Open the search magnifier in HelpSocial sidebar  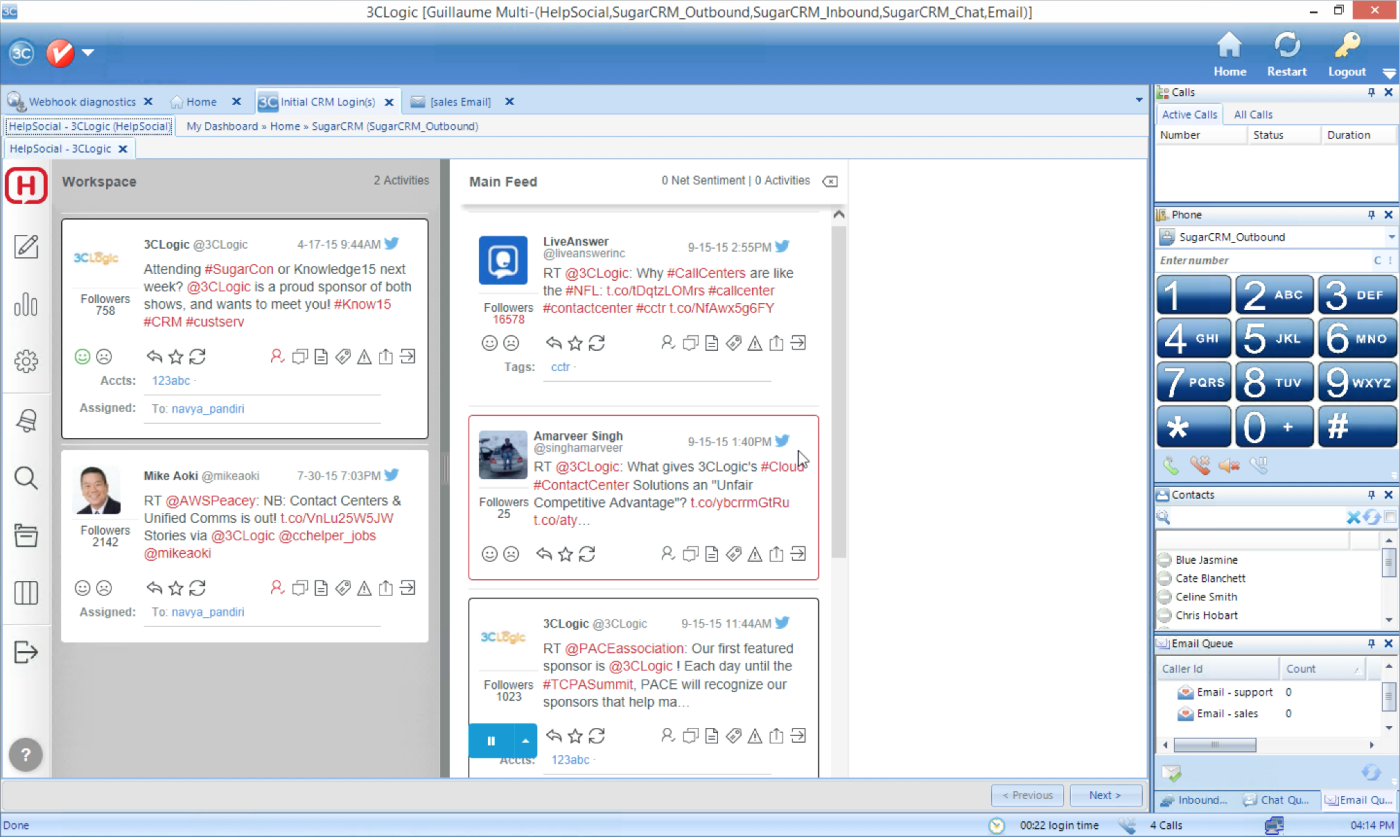pyautogui.click(x=26, y=478)
